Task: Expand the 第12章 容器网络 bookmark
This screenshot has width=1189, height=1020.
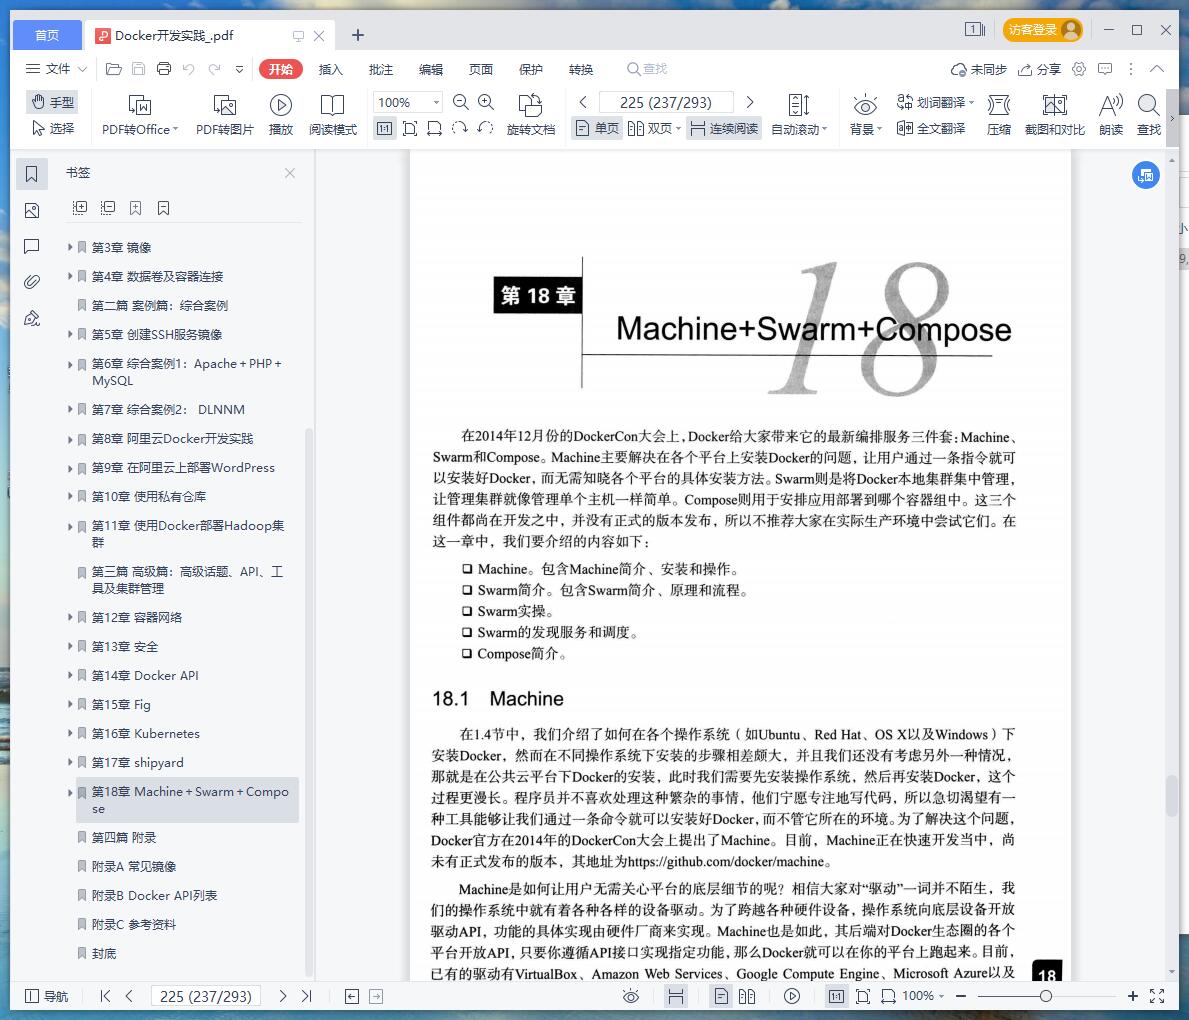Action: pos(70,617)
